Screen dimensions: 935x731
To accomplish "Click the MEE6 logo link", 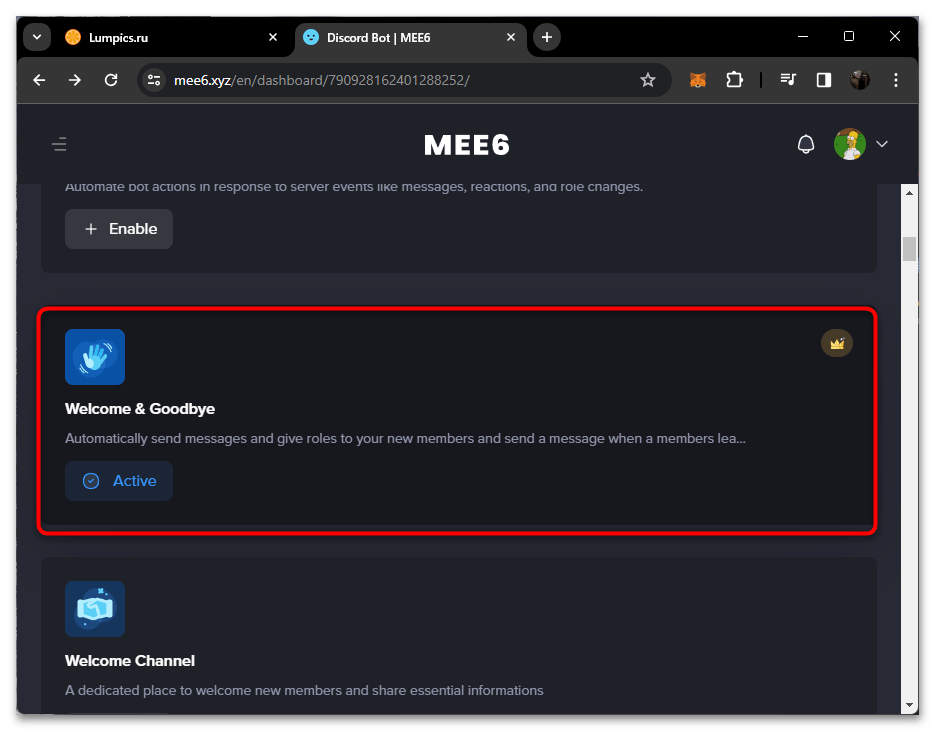I will click(x=467, y=145).
